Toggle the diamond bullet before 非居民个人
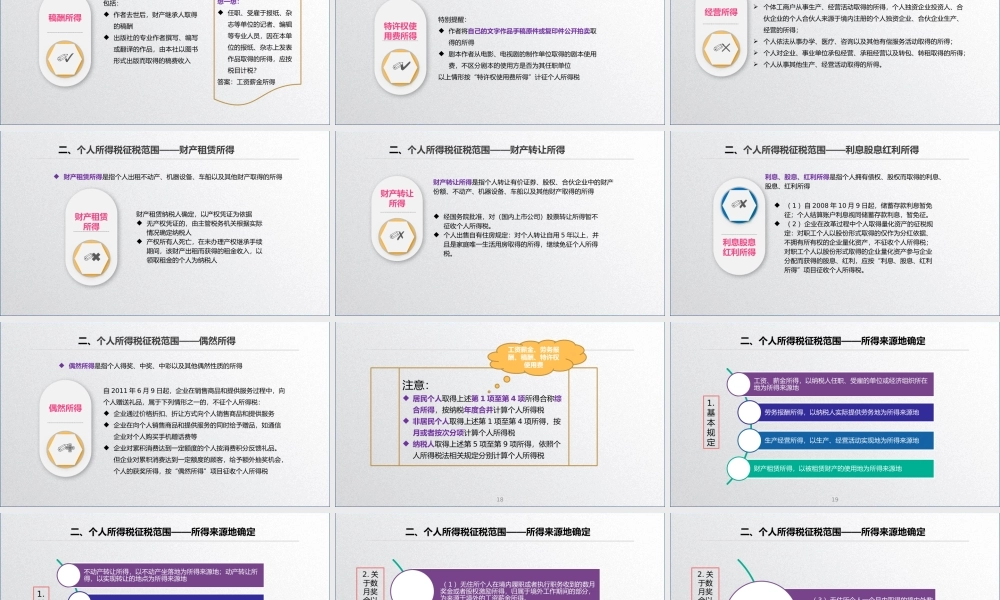 coord(405,421)
